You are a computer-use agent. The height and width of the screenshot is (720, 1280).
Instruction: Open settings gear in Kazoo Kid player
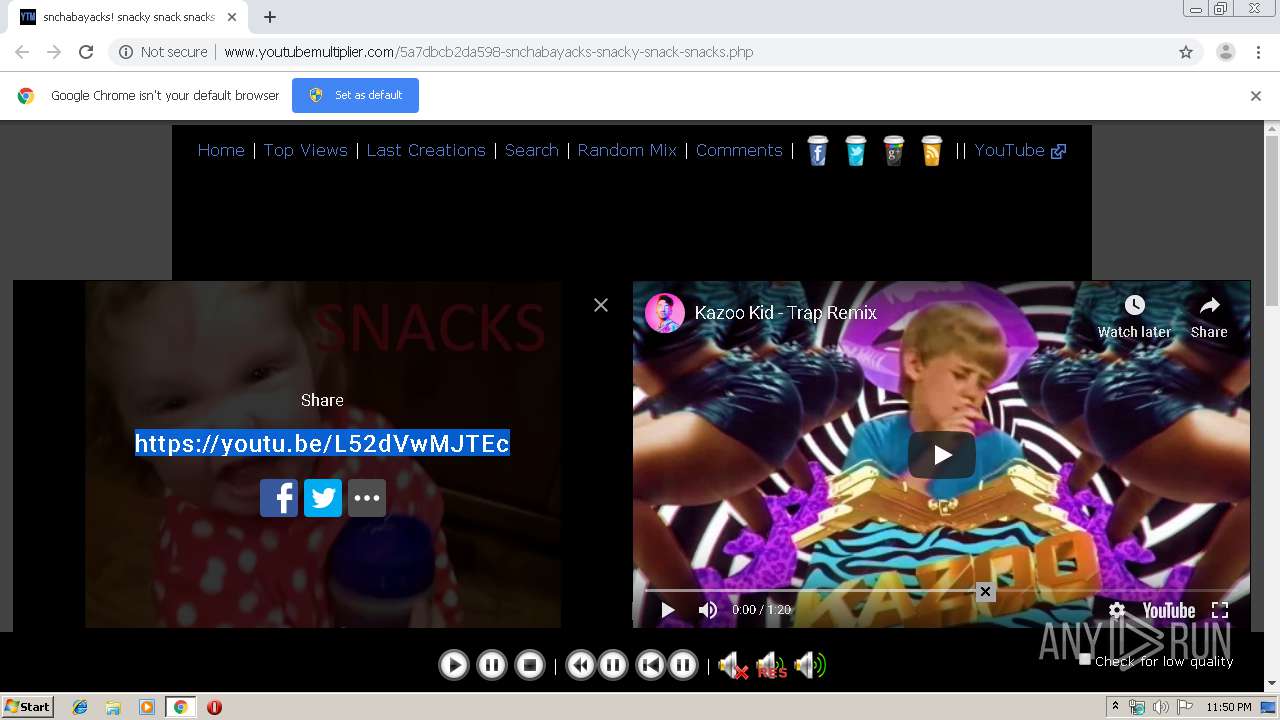[1117, 610]
